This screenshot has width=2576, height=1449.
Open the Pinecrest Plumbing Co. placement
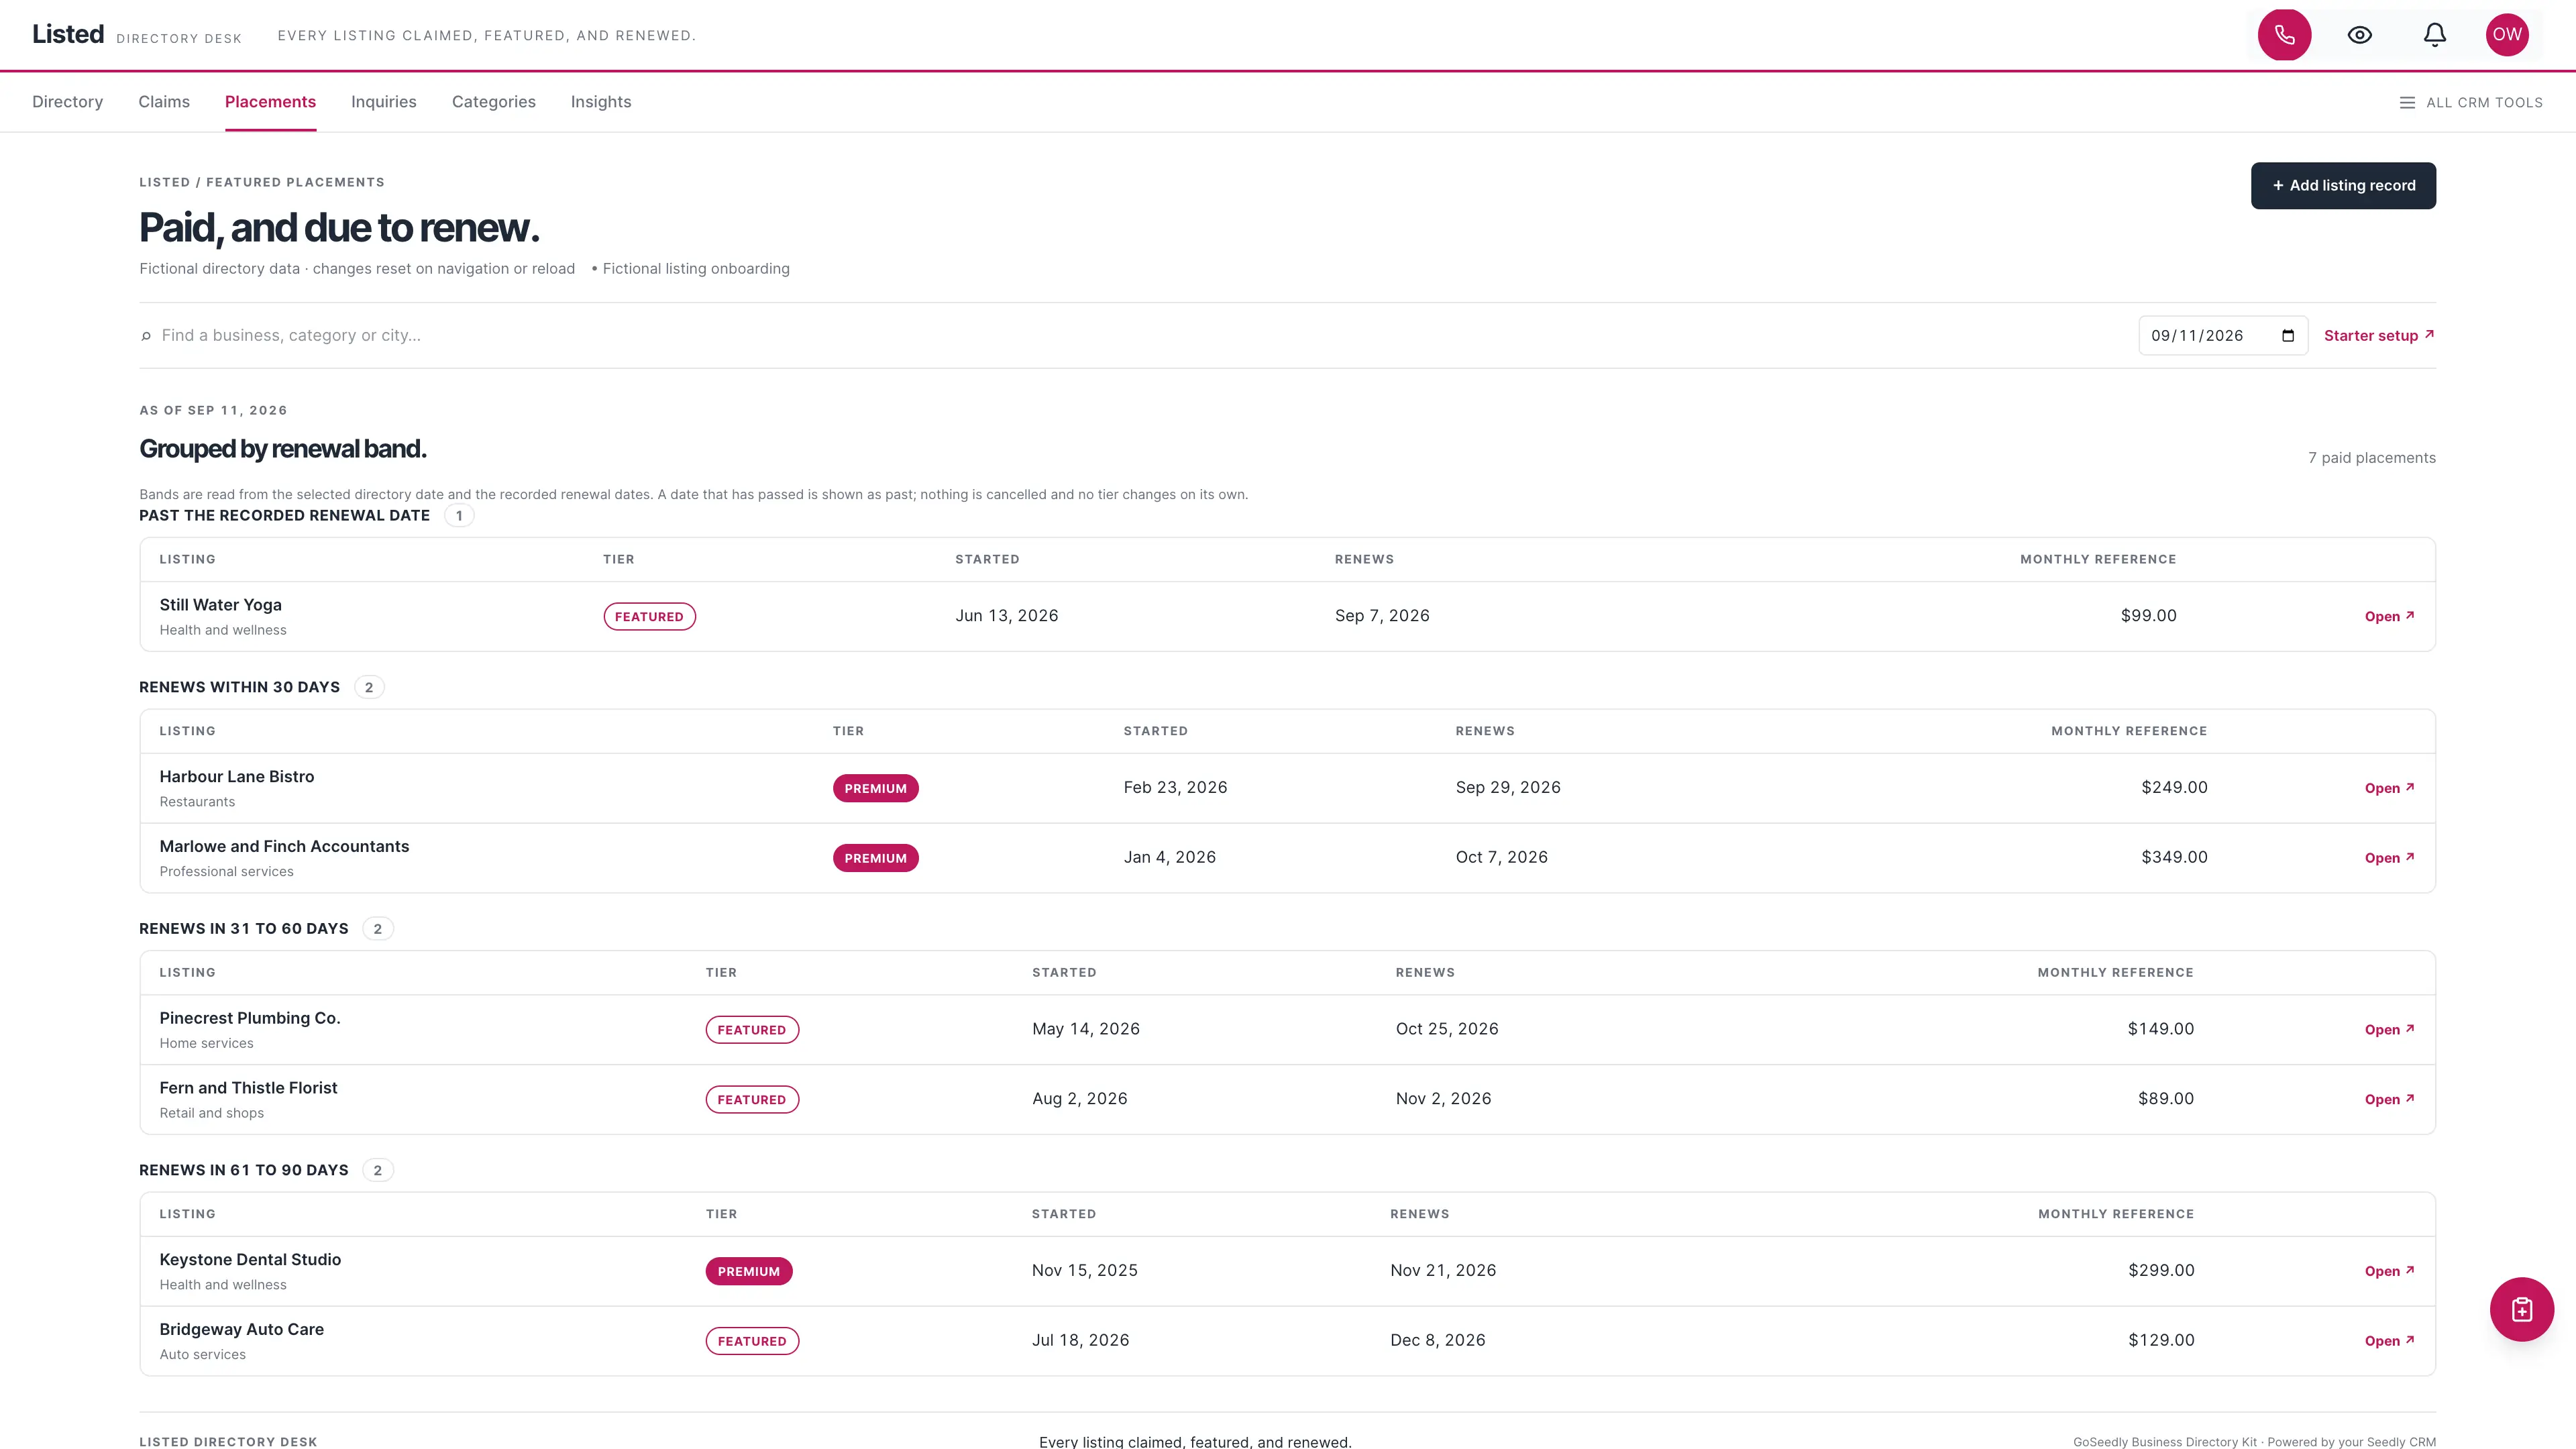click(2389, 1030)
